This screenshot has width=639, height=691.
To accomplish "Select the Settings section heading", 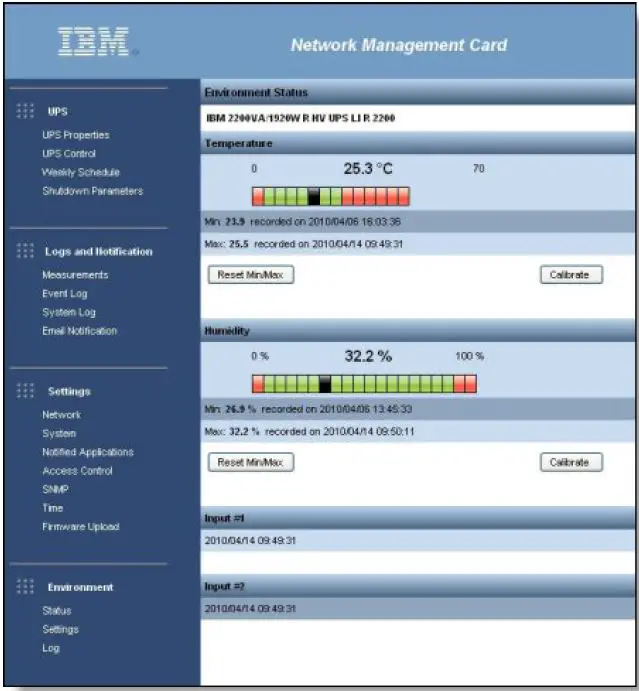I will tap(69, 391).
